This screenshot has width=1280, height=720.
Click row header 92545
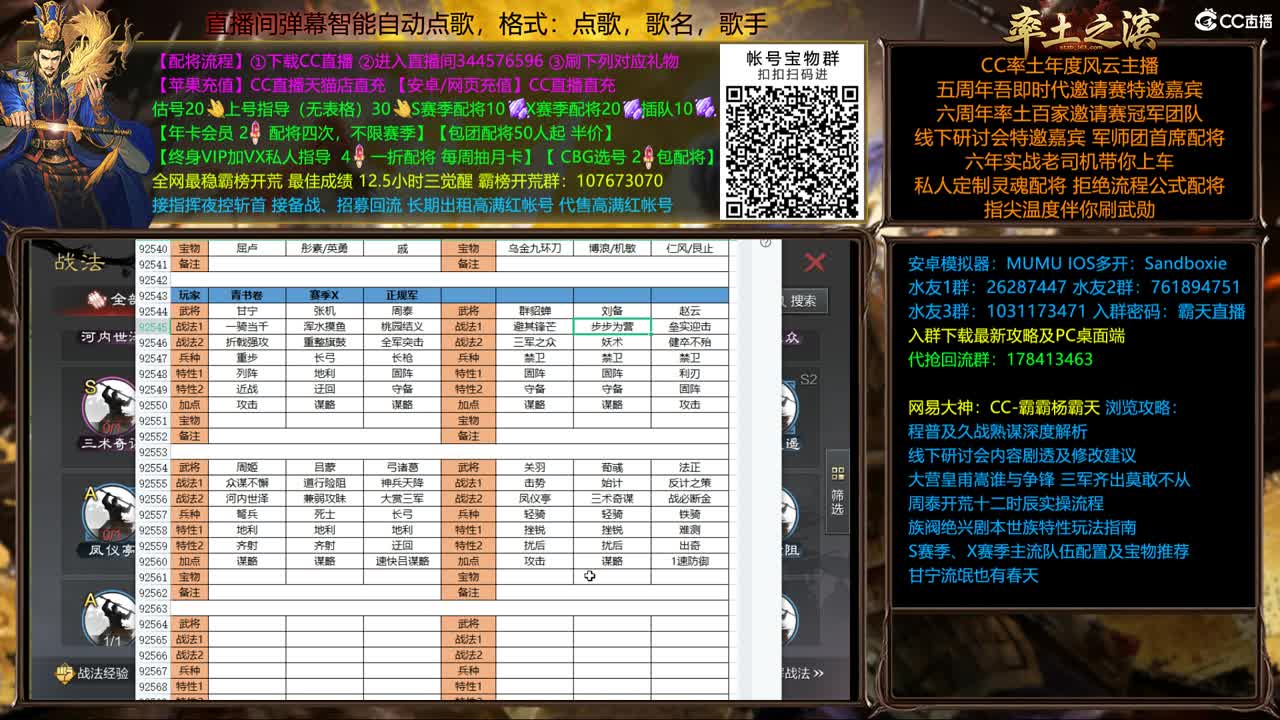153,327
